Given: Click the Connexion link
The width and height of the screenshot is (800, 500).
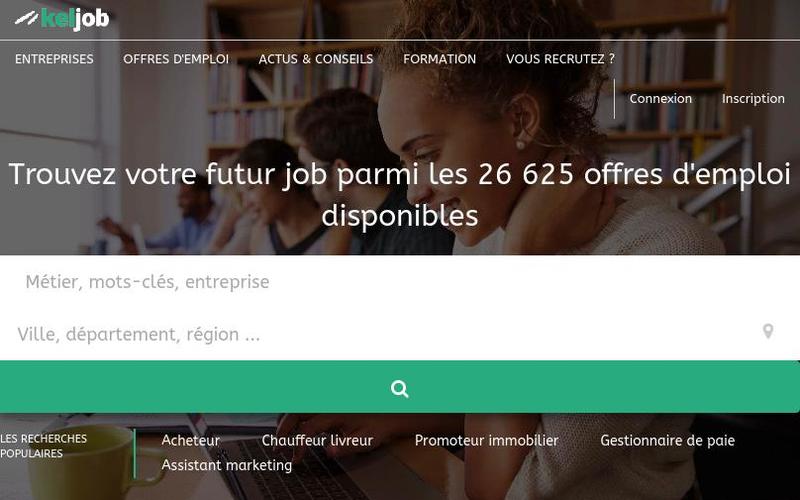Looking at the screenshot, I should tap(661, 98).
